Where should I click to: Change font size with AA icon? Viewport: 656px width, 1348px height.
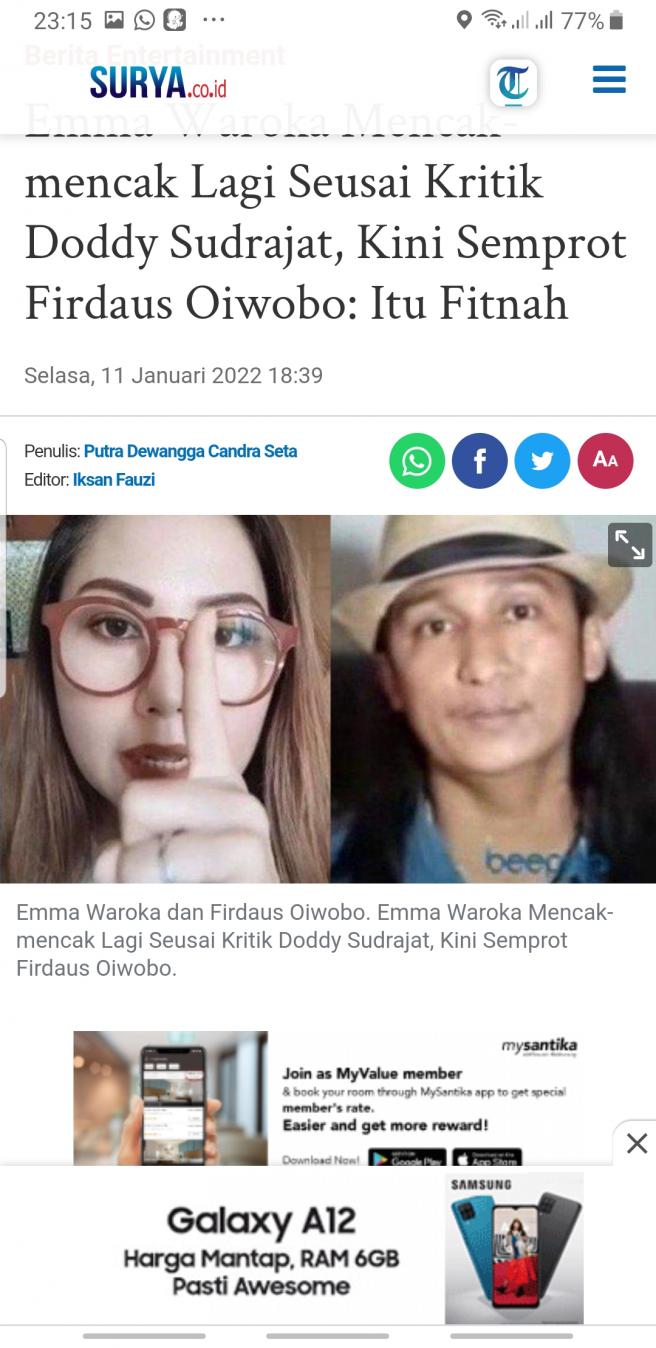pos(605,461)
